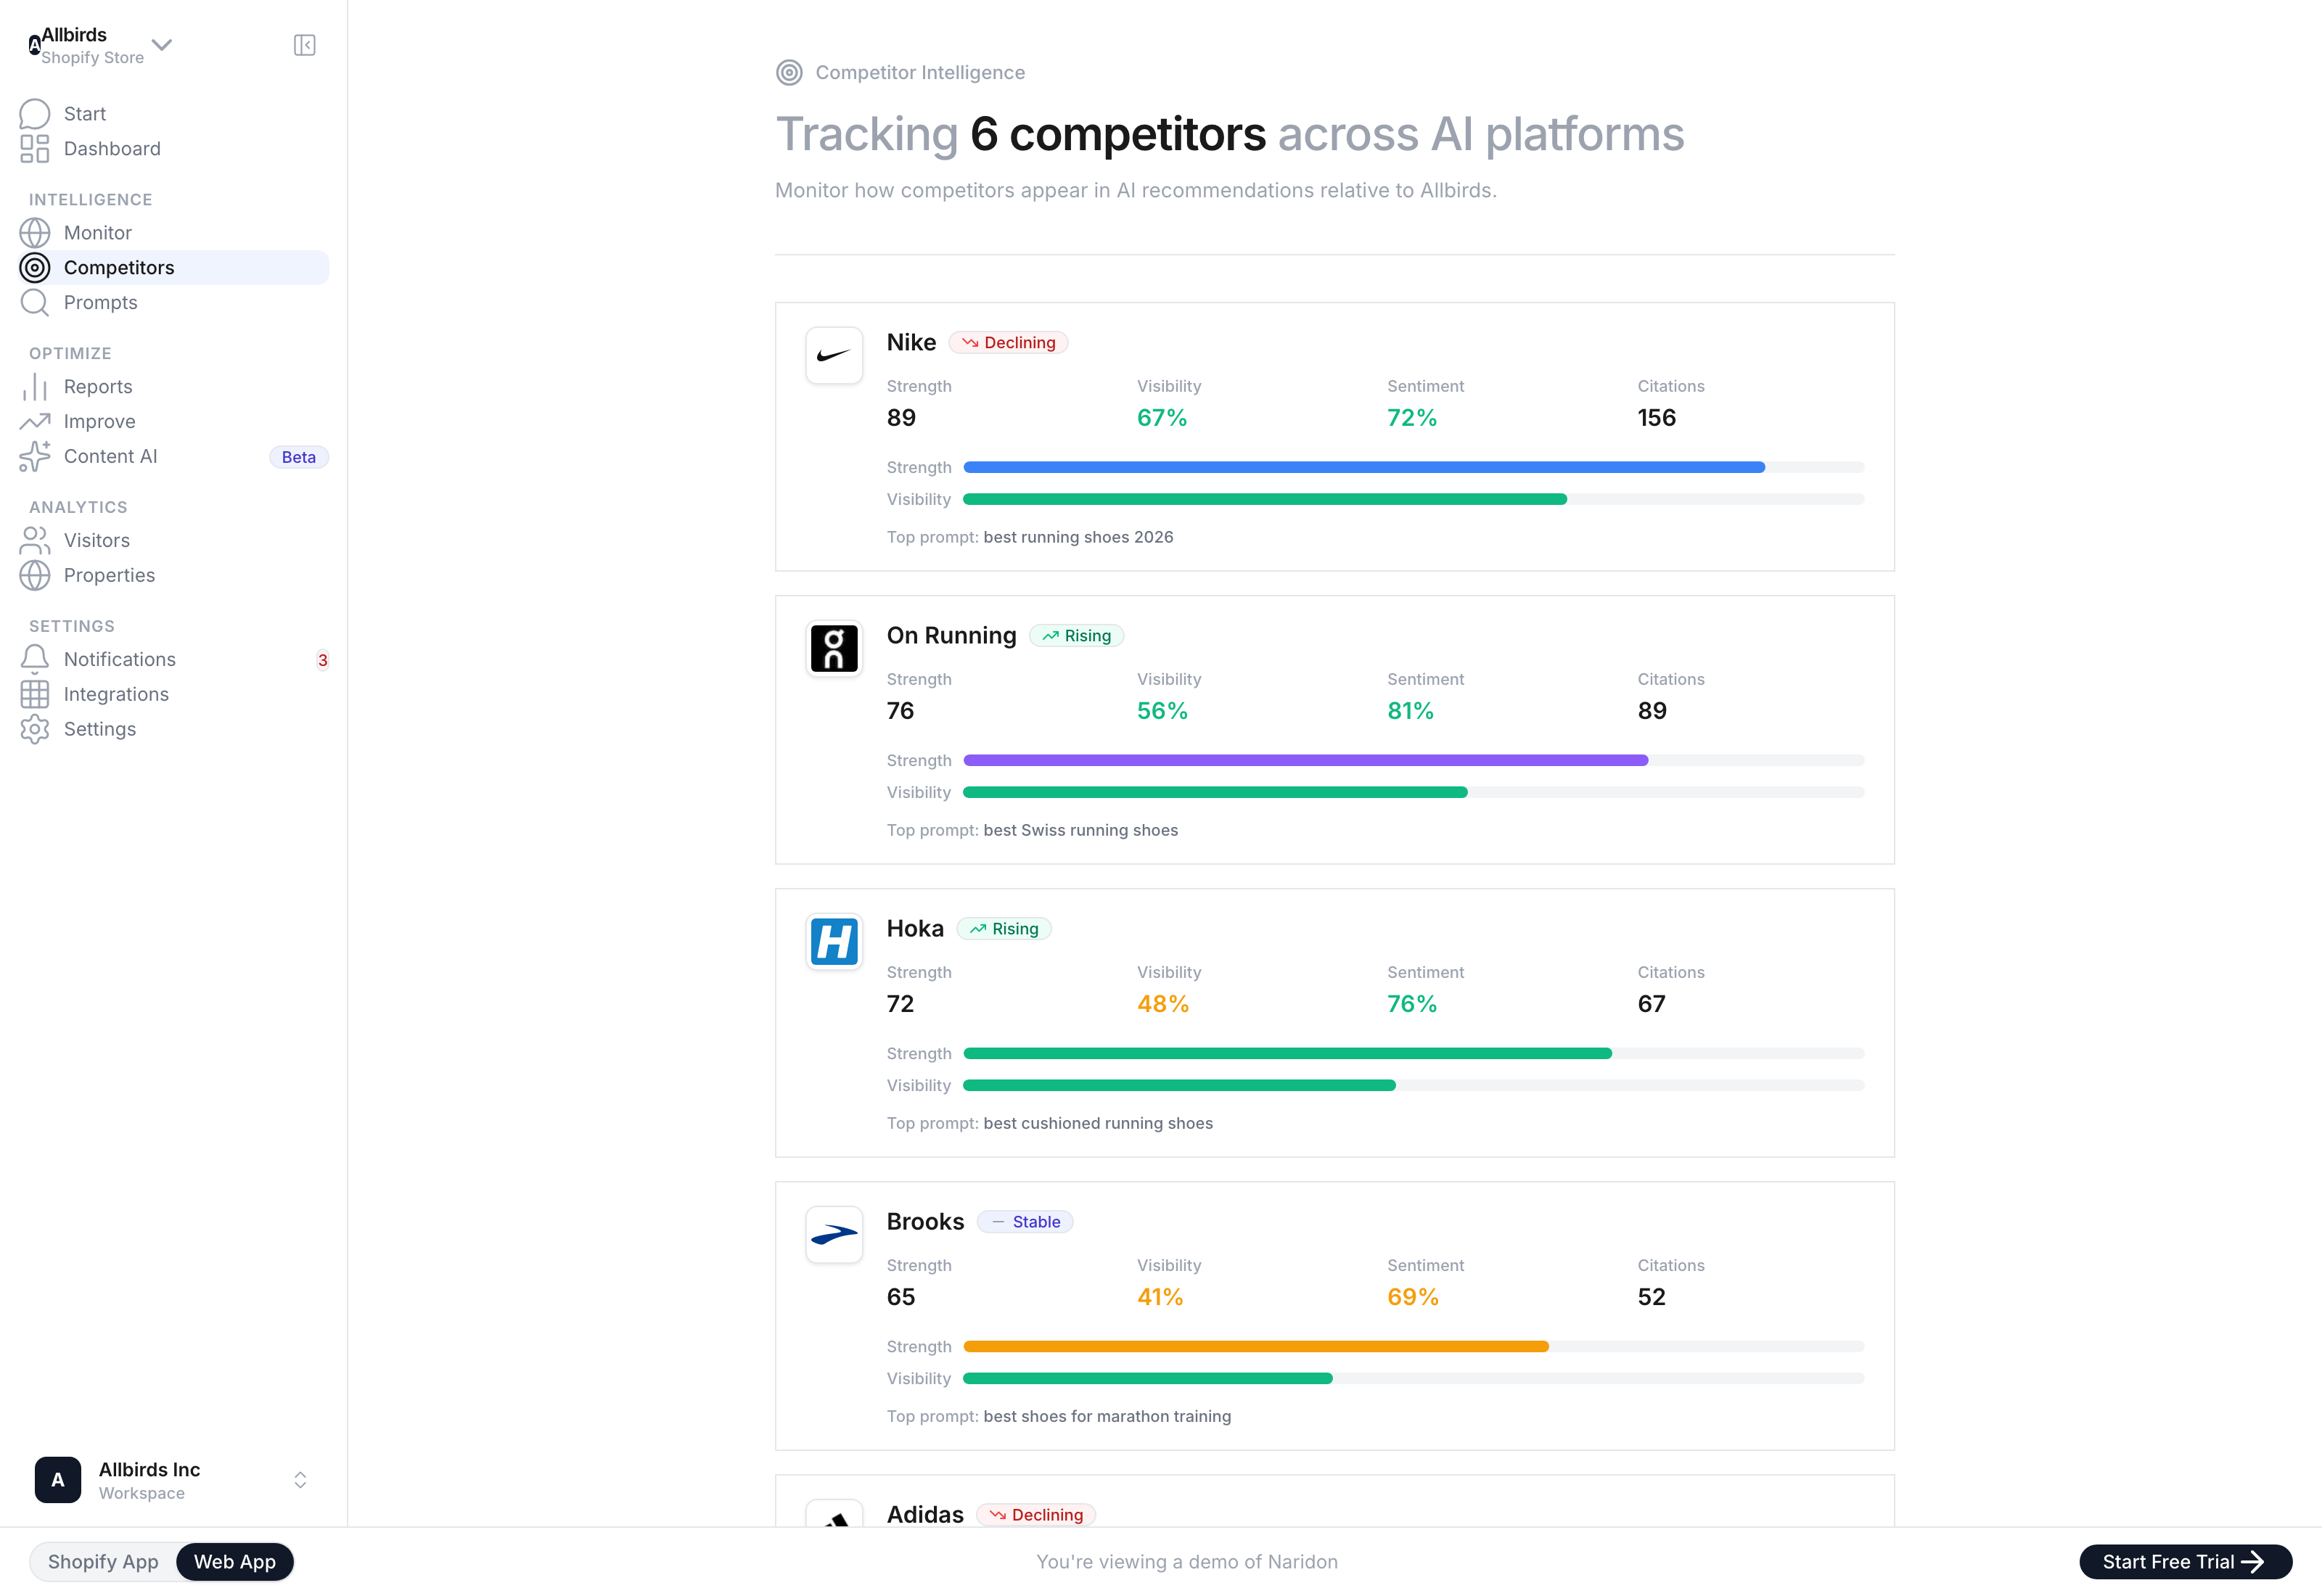Click prompt 'best shoes for marathon training'
Image resolution: width=2322 pixels, height=1596 pixels.
click(1107, 1416)
